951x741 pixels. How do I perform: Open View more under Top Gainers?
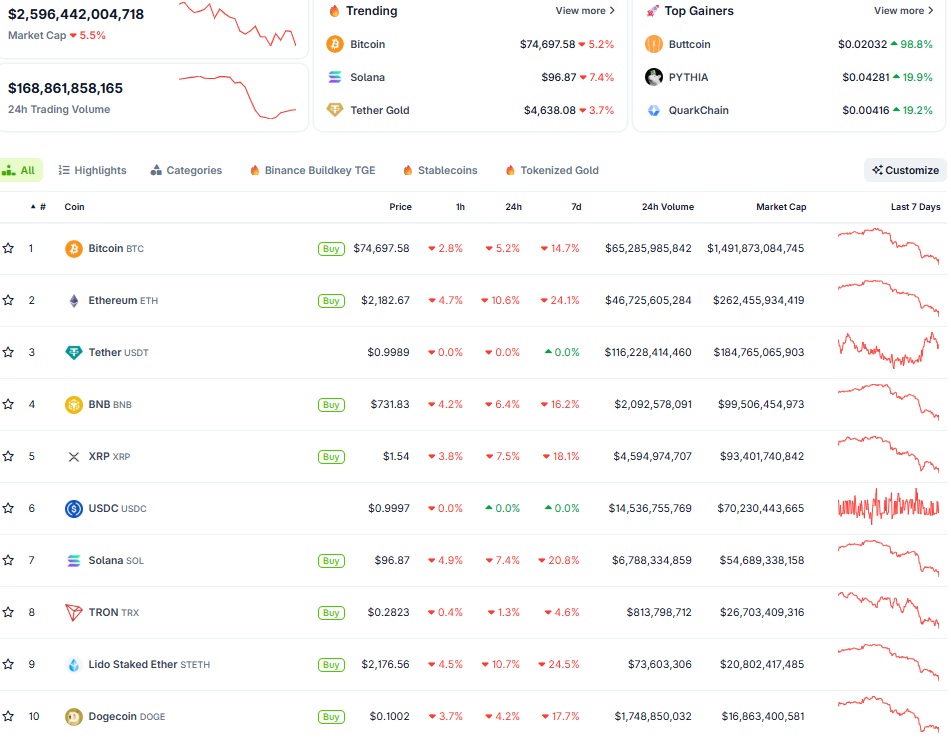[x=903, y=10]
